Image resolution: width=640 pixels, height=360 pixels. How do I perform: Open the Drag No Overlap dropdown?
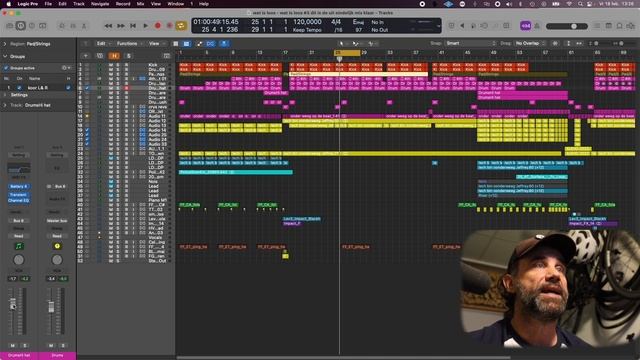531,43
